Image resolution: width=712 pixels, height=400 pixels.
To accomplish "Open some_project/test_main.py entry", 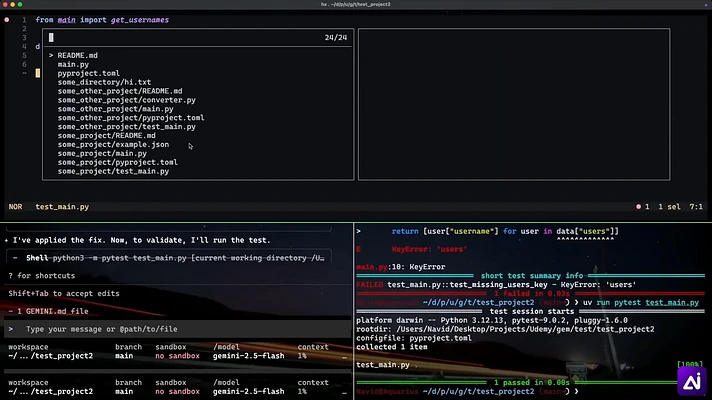I will [x=113, y=171].
